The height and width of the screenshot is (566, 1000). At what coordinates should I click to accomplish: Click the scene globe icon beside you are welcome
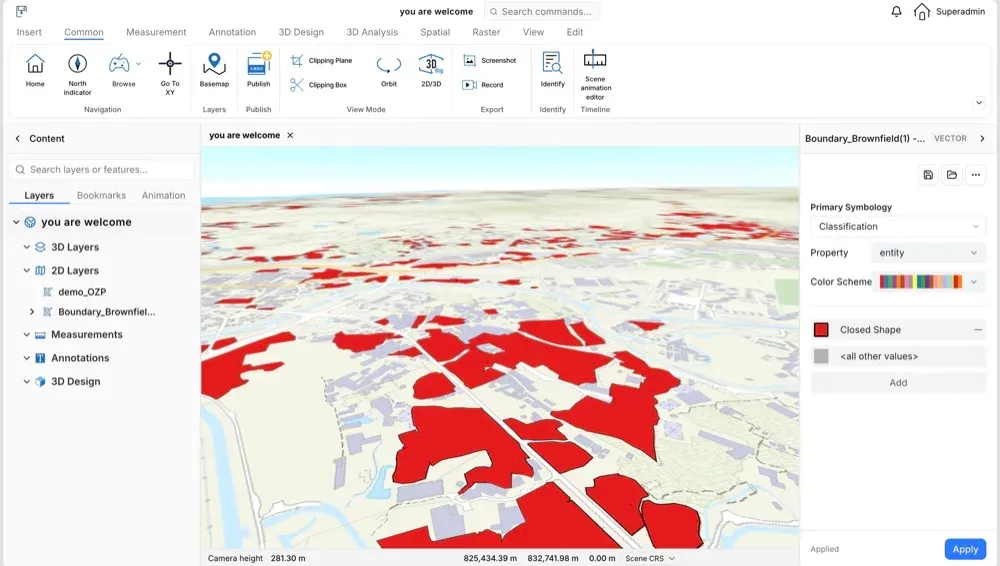pos(30,222)
